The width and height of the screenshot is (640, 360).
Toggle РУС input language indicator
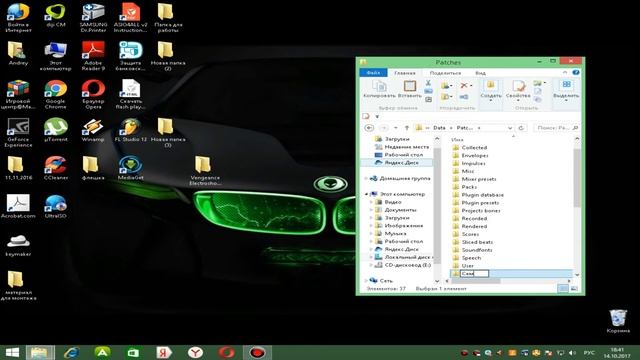point(589,353)
